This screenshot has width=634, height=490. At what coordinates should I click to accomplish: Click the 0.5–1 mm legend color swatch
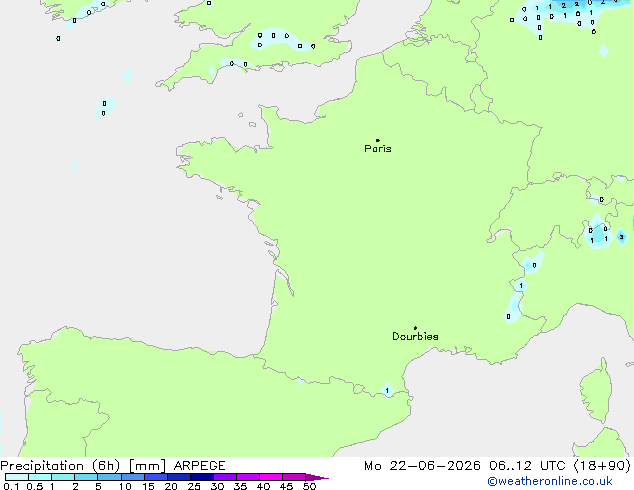(x=40, y=477)
